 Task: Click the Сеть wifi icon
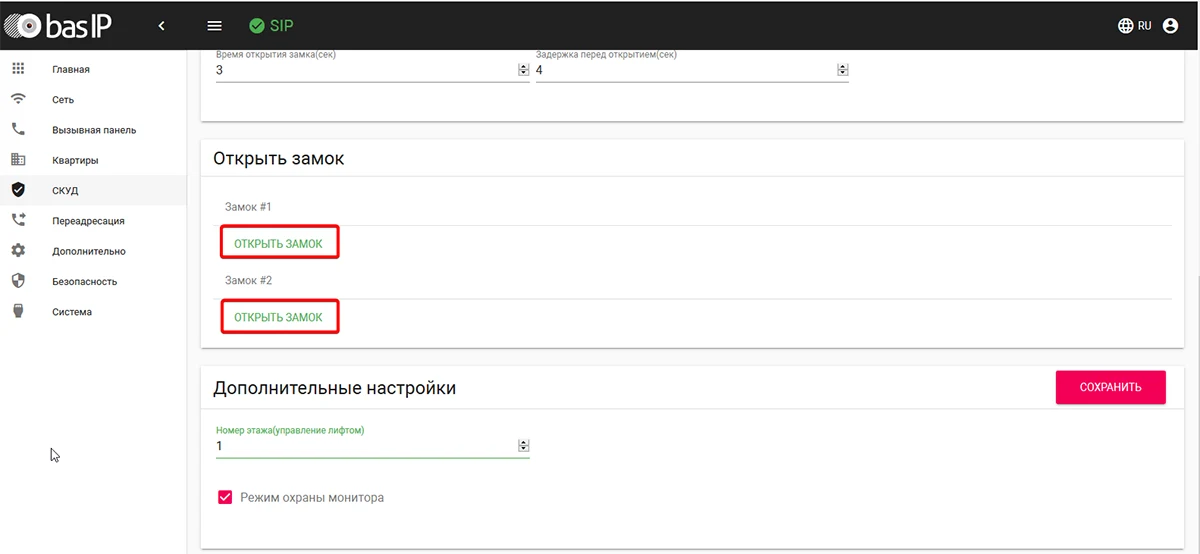[x=17, y=99]
